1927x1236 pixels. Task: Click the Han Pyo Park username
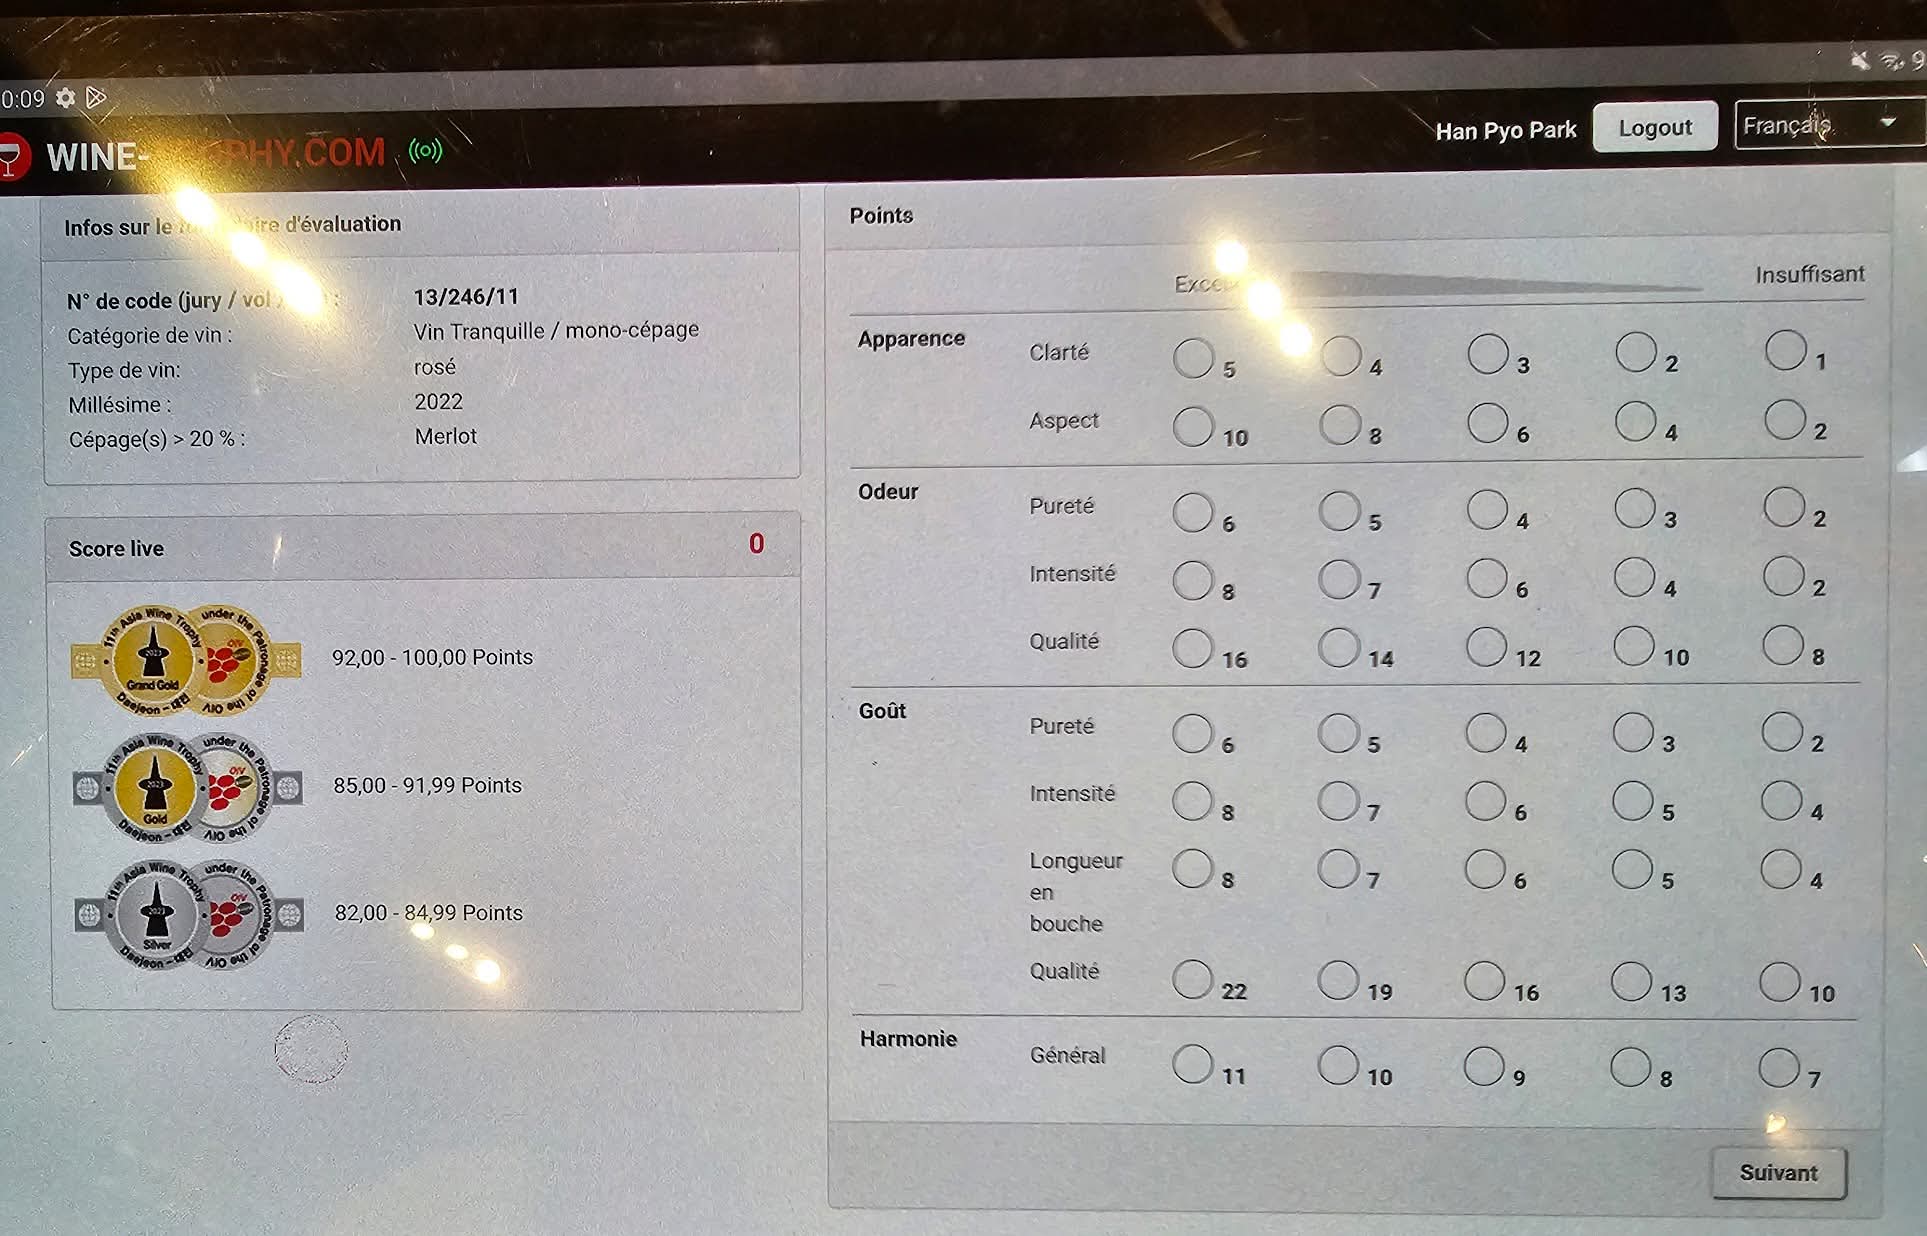(x=1505, y=131)
